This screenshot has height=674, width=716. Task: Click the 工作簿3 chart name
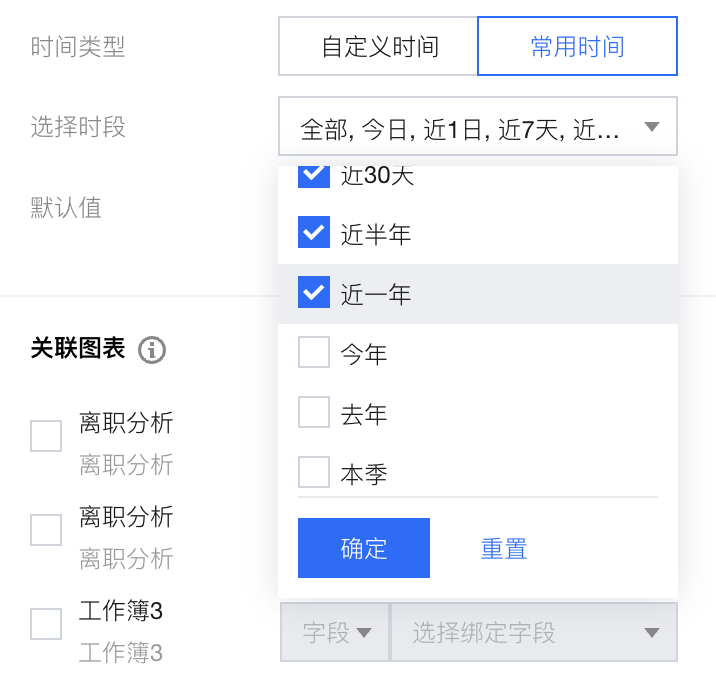point(121,611)
